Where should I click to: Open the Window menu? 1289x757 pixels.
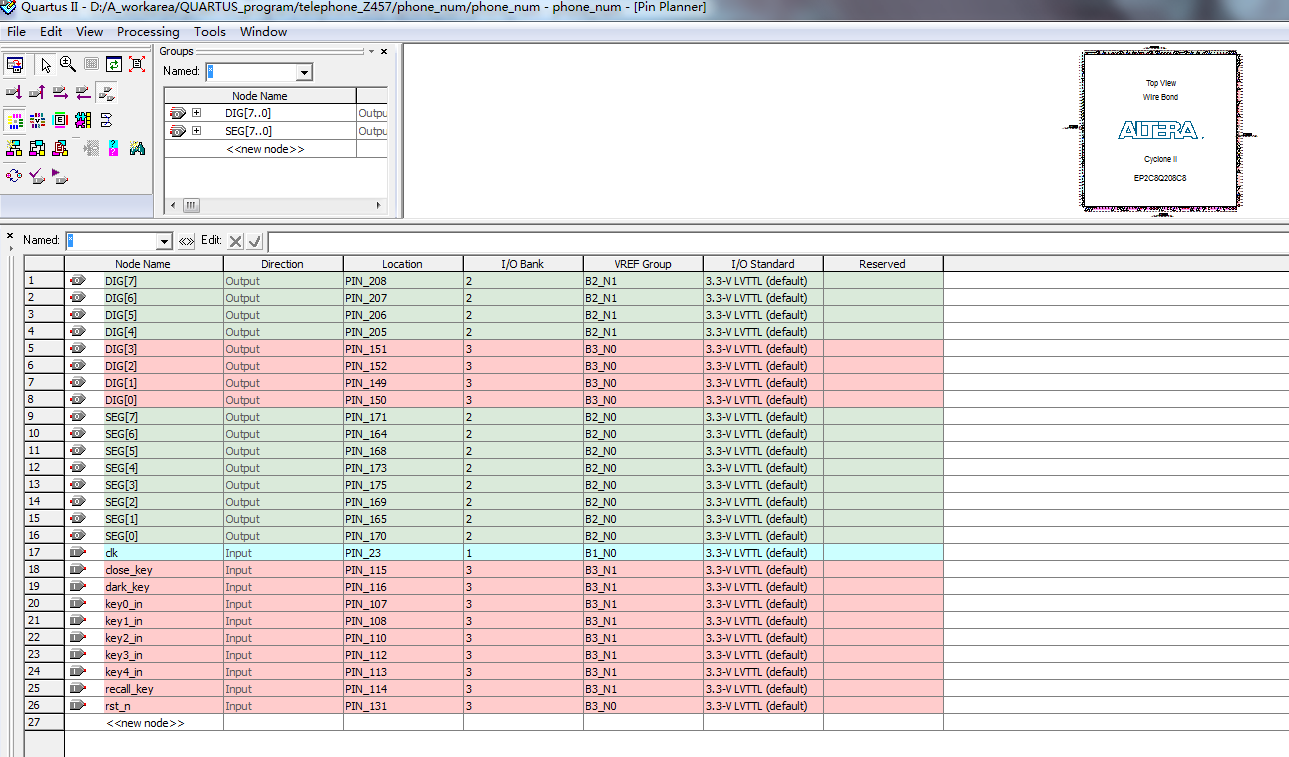pyautogui.click(x=263, y=31)
